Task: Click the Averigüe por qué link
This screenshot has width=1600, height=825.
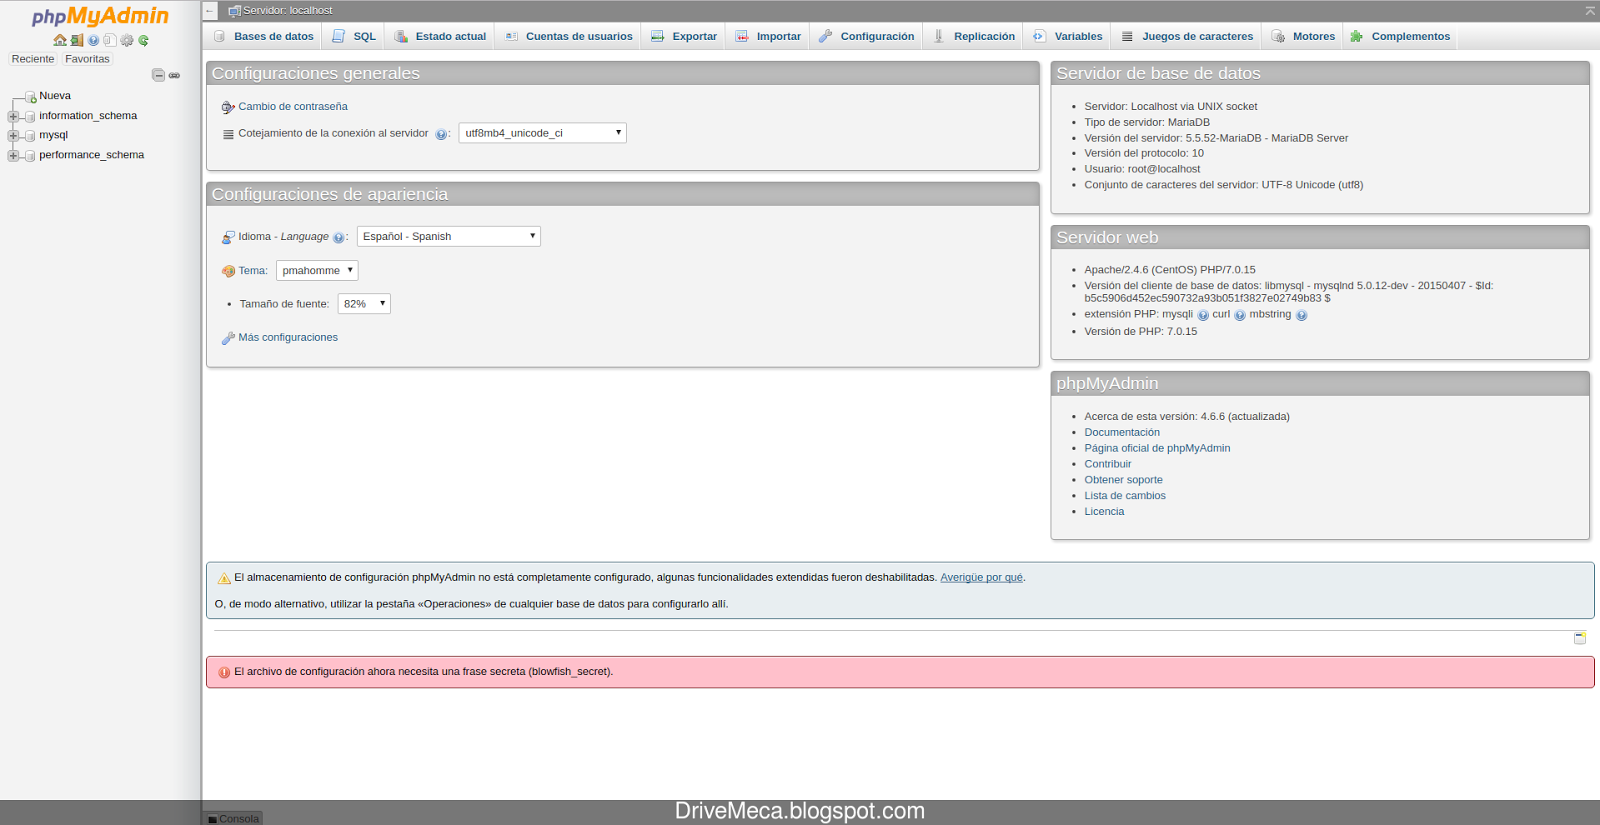Action: (981, 578)
